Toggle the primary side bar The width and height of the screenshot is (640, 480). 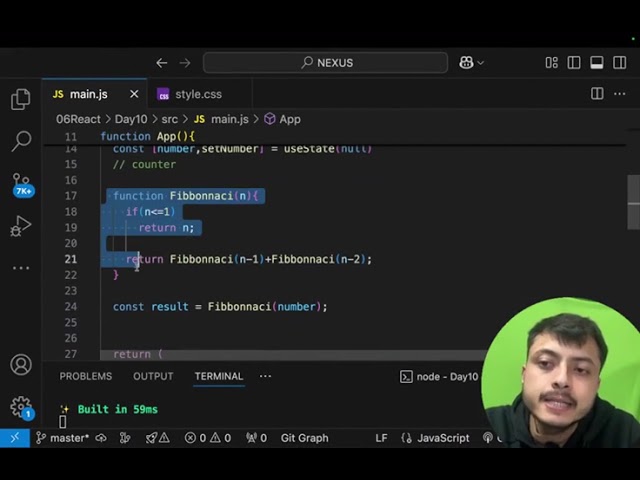click(x=574, y=62)
